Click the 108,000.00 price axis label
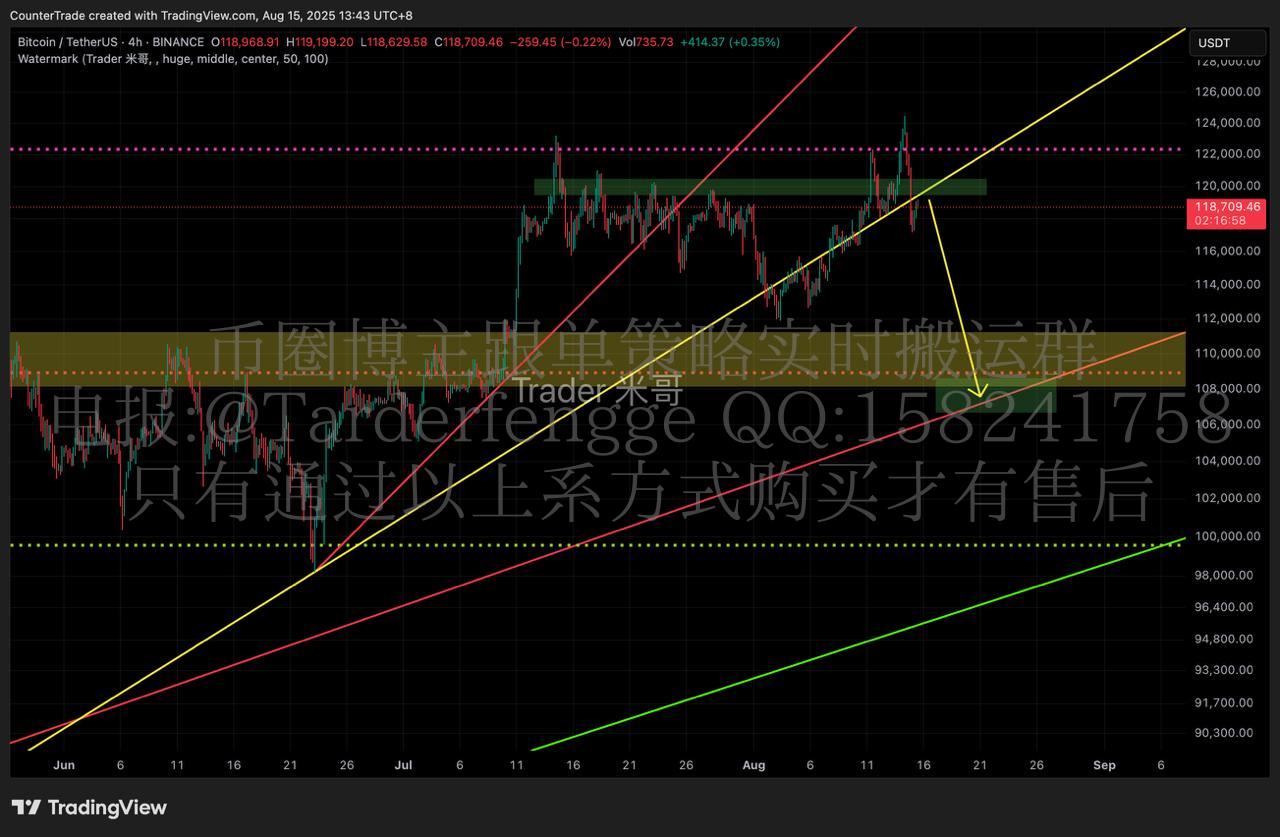This screenshot has height=837, width=1280. click(1228, 388)
